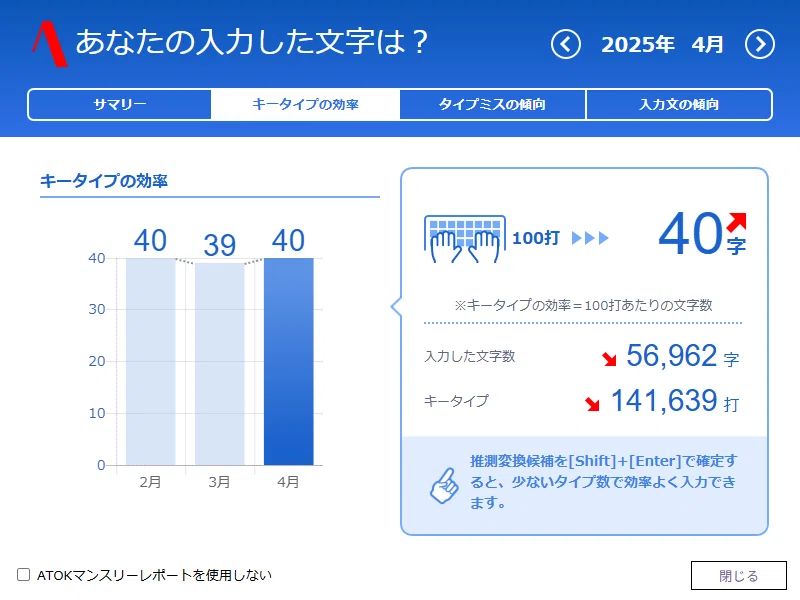Go to previous month with left arrow

pos(565,44)
